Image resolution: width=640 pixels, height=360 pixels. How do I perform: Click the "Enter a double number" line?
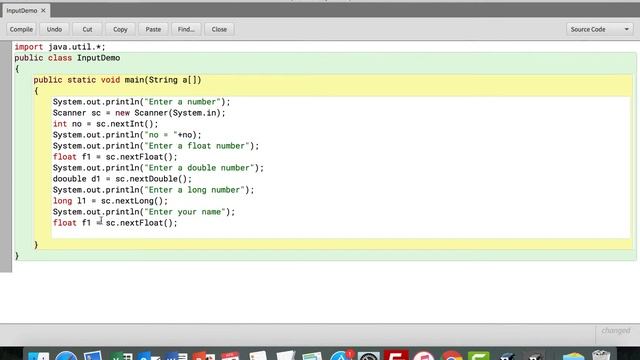158,168
